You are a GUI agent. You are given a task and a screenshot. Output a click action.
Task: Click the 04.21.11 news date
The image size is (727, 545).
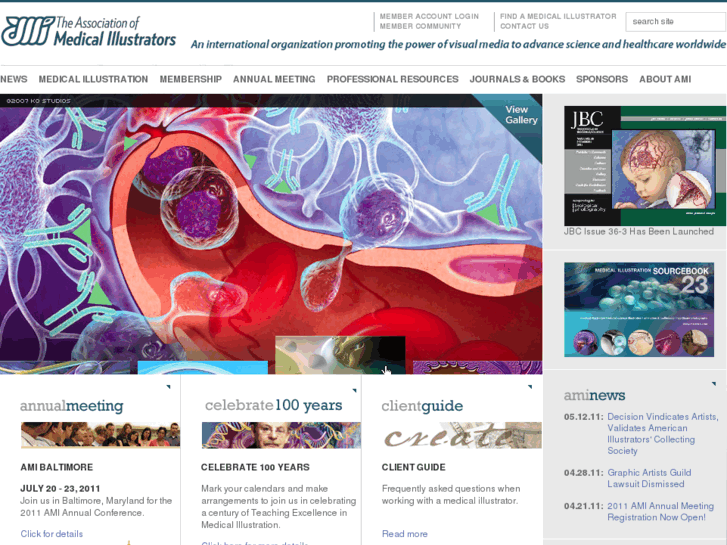pyautogui.click(x=584, y=506)
